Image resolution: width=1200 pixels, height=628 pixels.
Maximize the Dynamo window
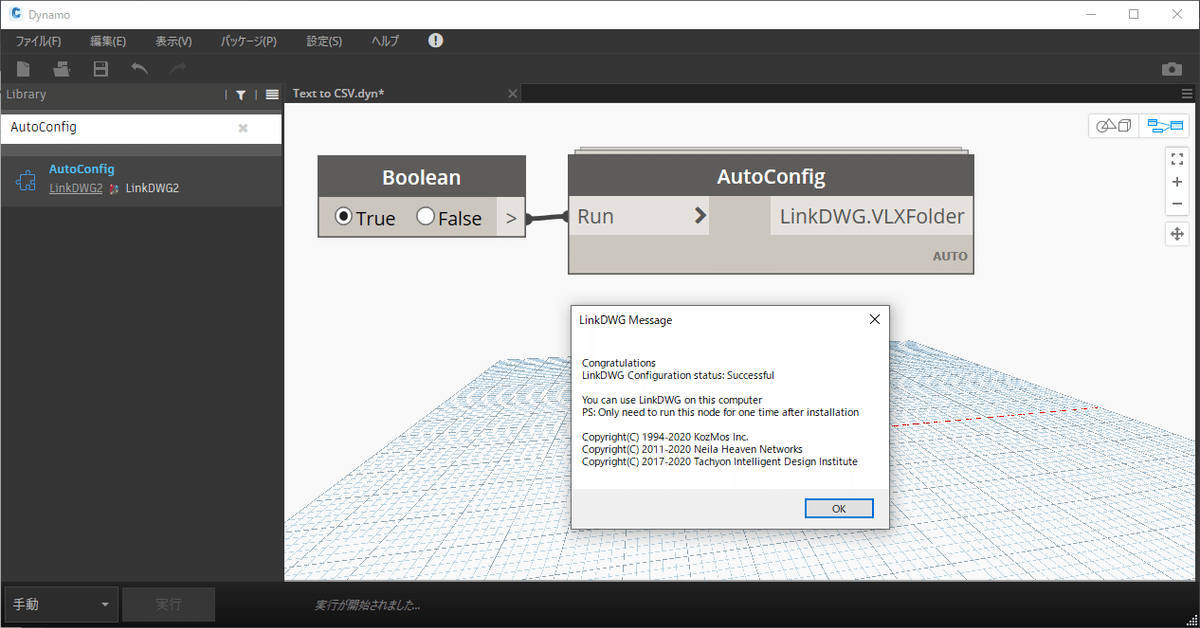point(1133,14)
